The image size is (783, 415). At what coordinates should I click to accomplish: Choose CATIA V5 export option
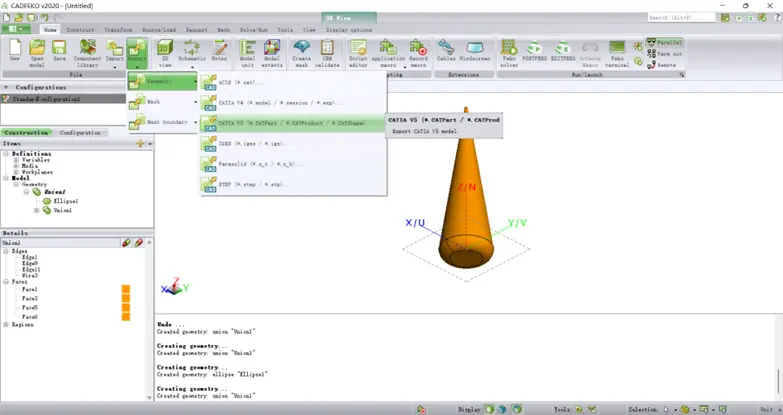tap(293, 123)
